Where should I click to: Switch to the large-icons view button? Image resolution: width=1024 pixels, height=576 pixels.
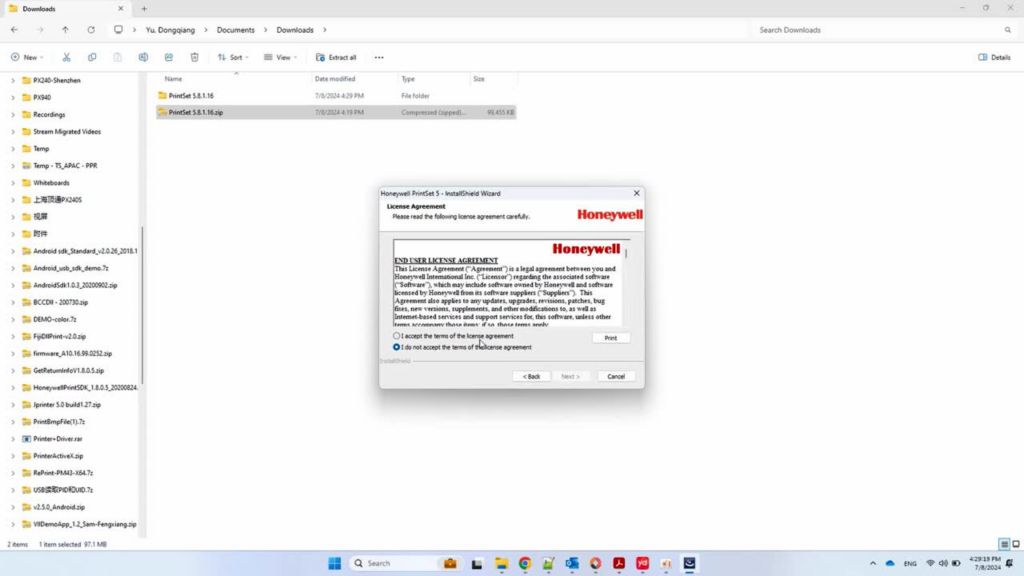tap(1016, 544)
